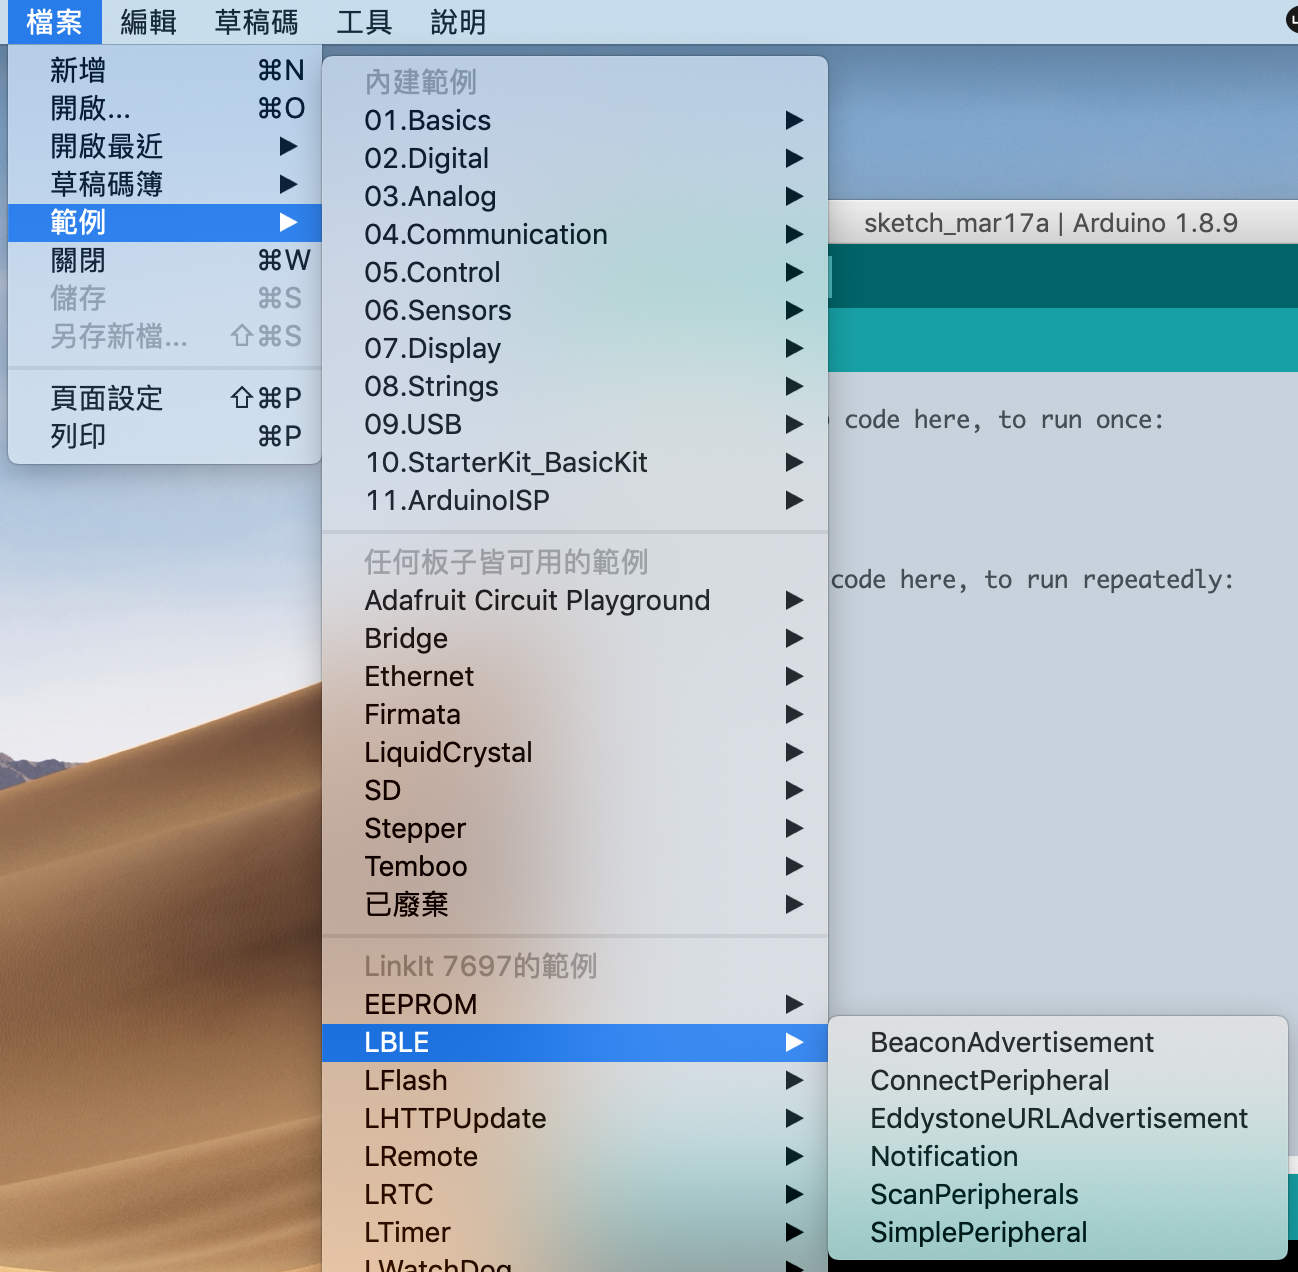
Task: Open the 工具 menu
Action: click(x=364, y=21)
